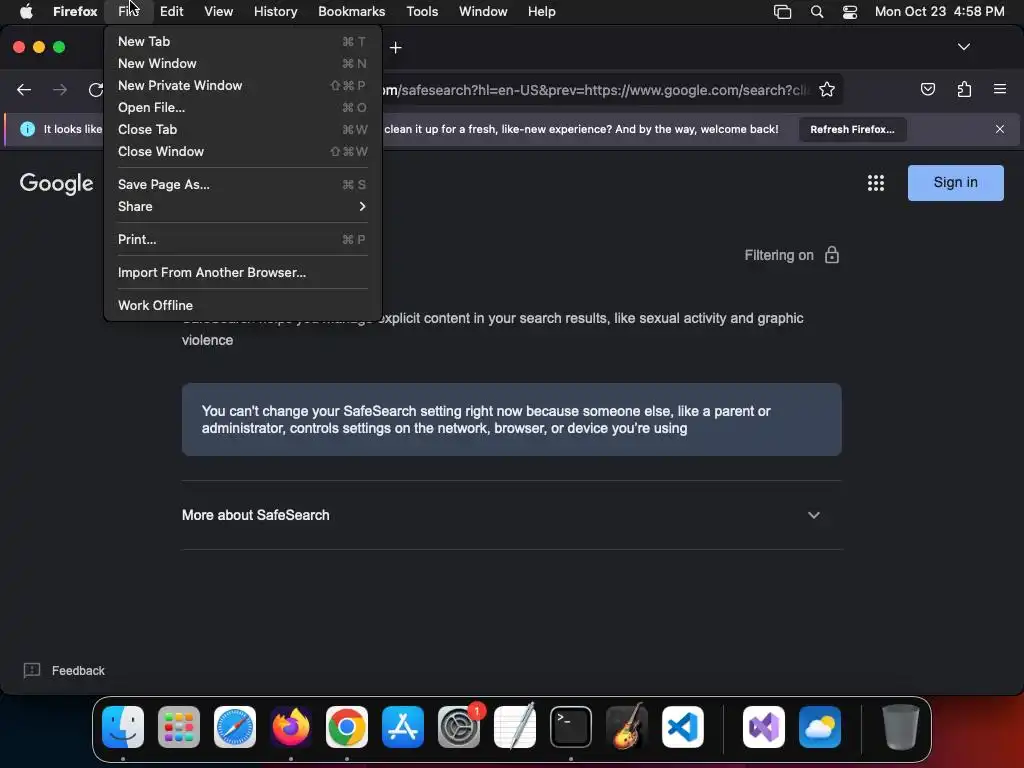Viewport: 1024px width, 768px height.
Task: Click the URL address bar field
Action: point(594,89)
